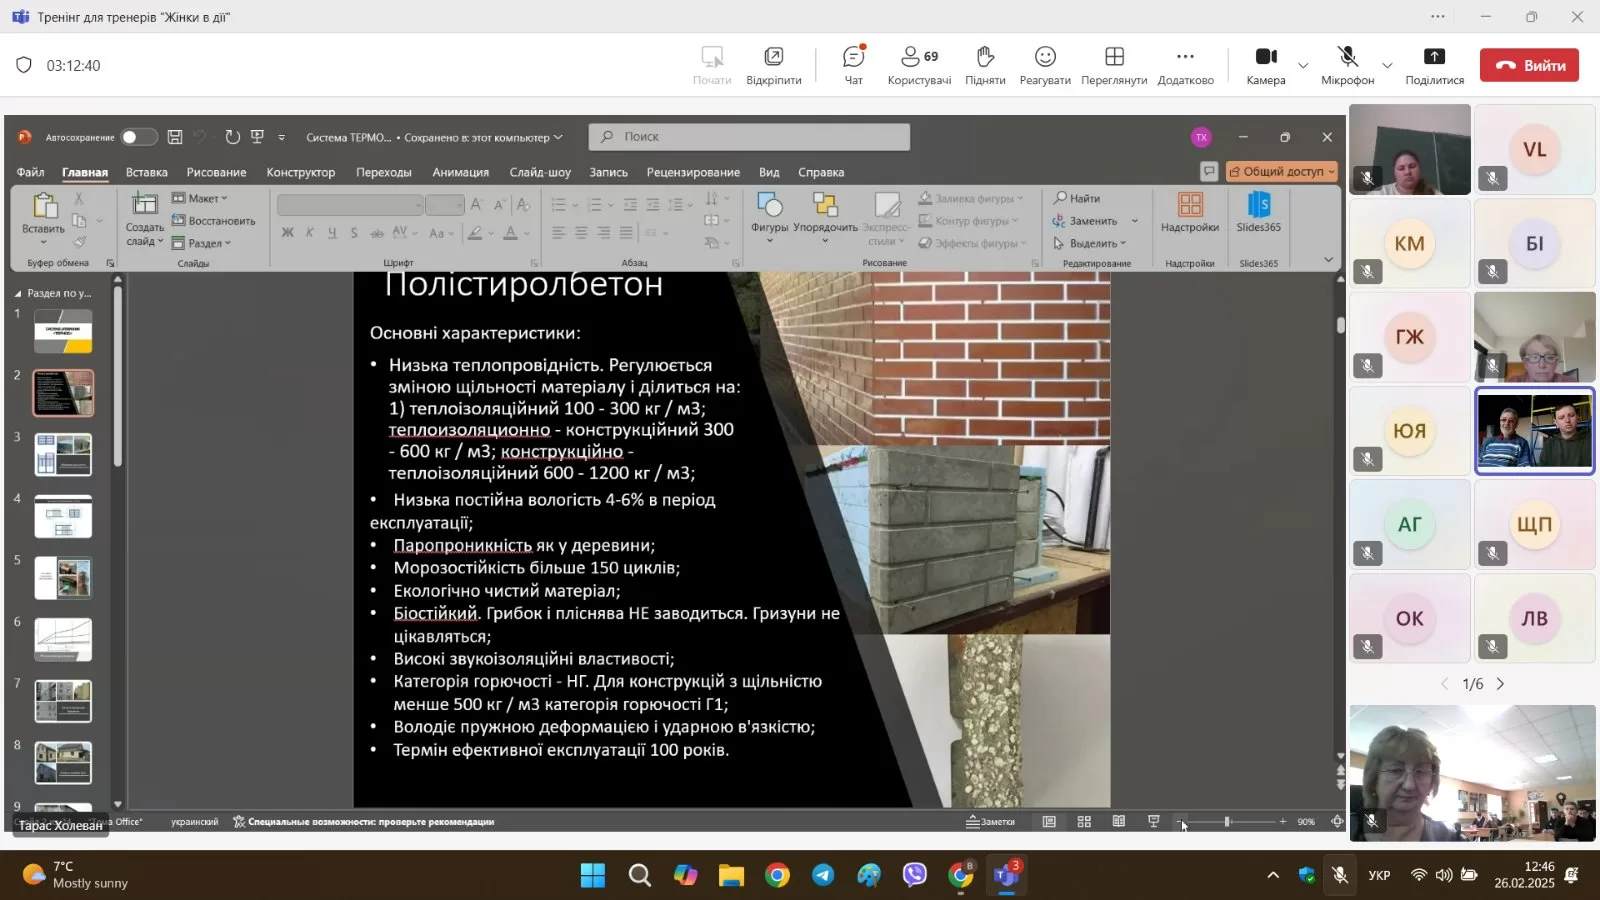
Task: Select slide 3 thumbnail in panel
Action: coord(63,455)
